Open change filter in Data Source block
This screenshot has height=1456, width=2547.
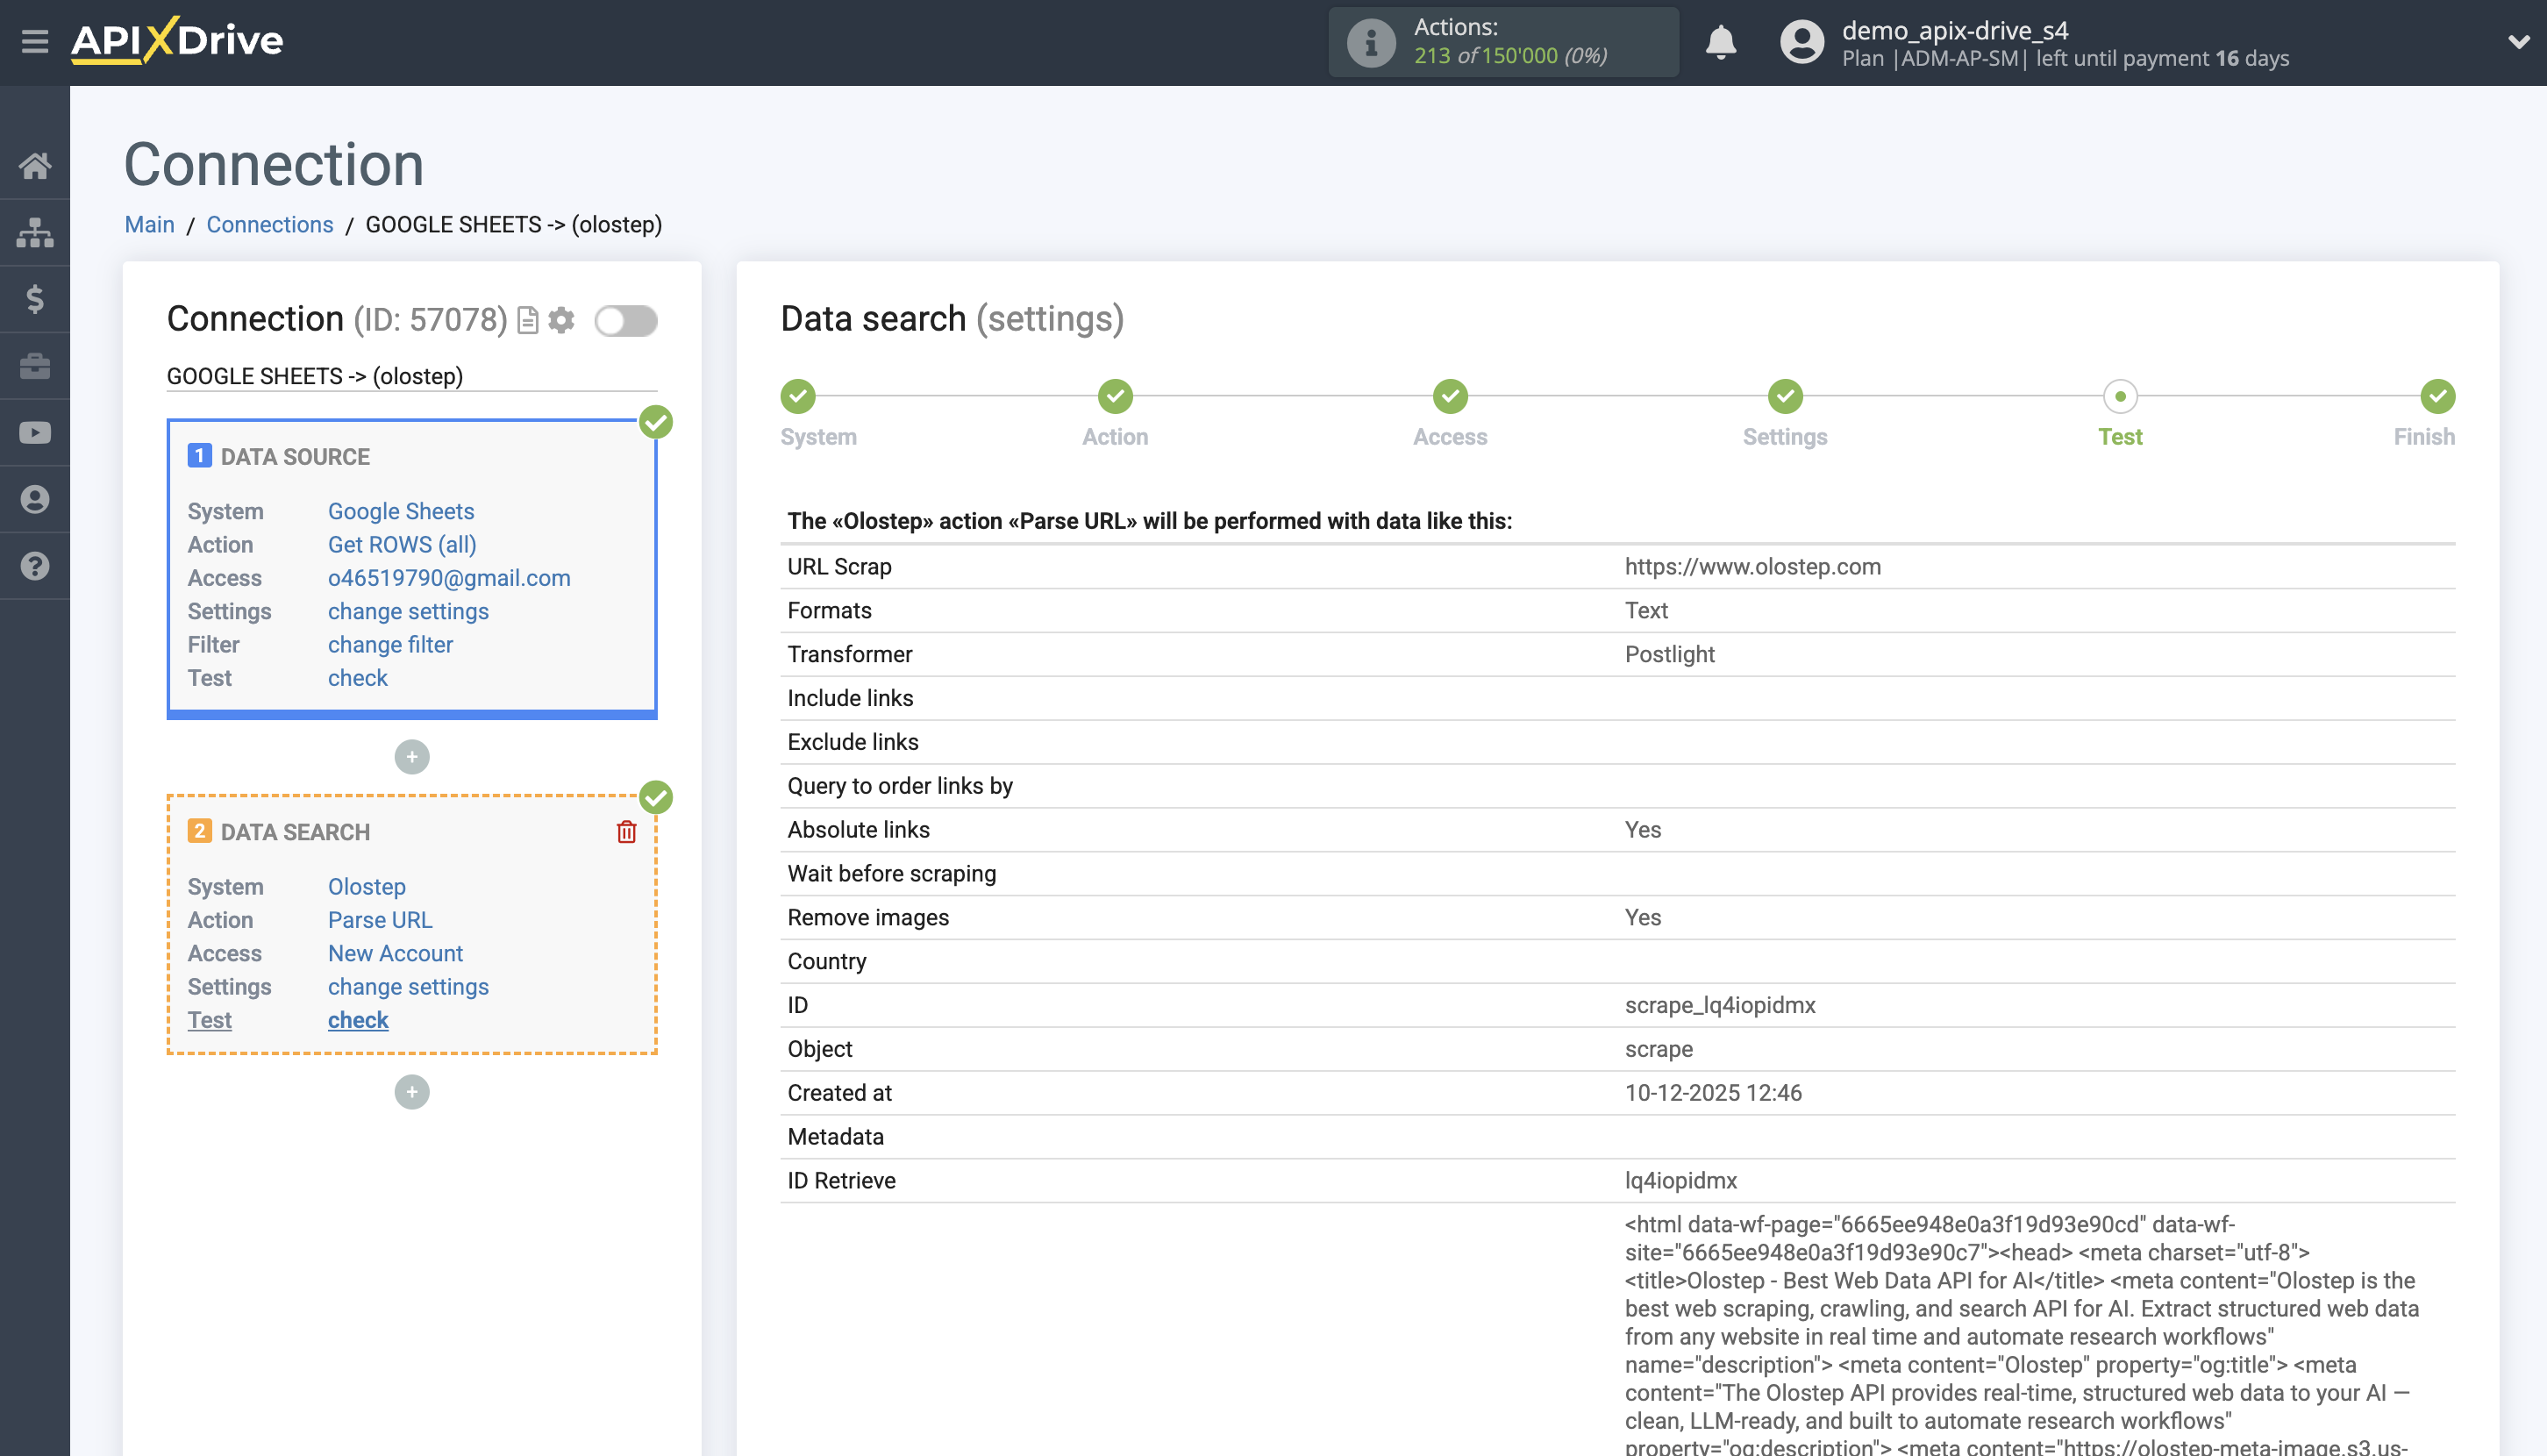(390, 645)
